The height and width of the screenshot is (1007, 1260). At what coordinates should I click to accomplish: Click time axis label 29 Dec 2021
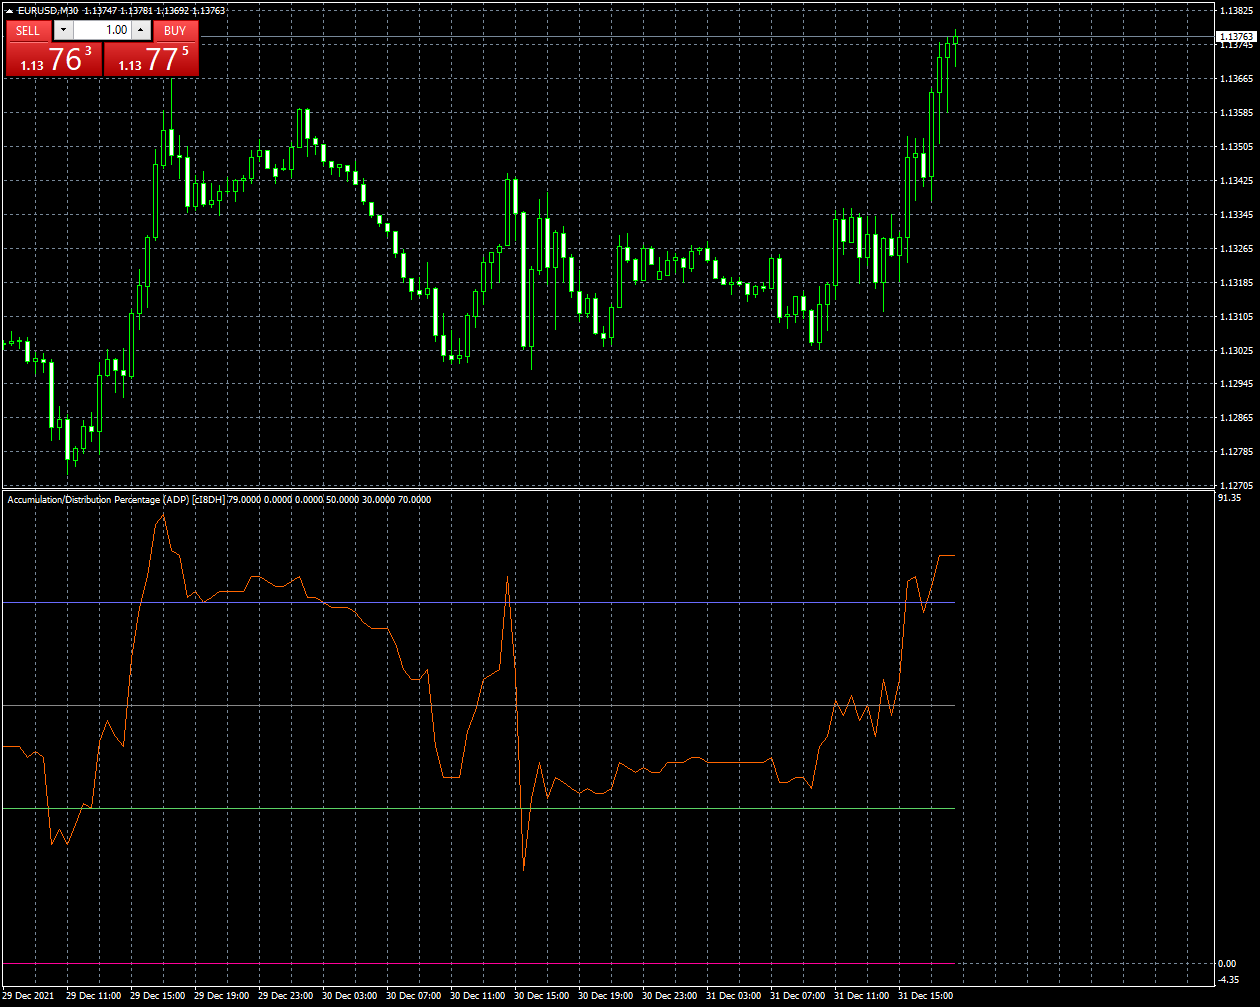[x=29, y=996]
